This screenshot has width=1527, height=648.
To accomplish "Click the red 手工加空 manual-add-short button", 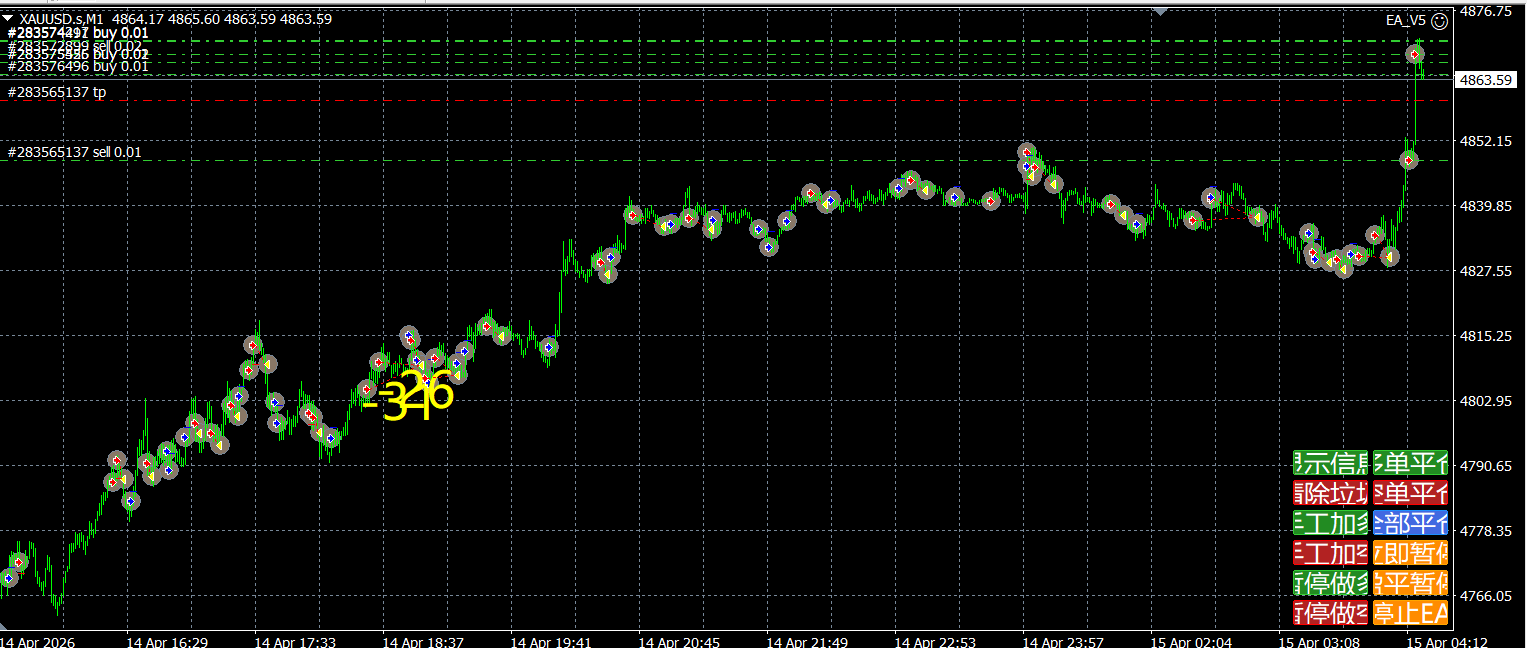I will coord(1330,552).
